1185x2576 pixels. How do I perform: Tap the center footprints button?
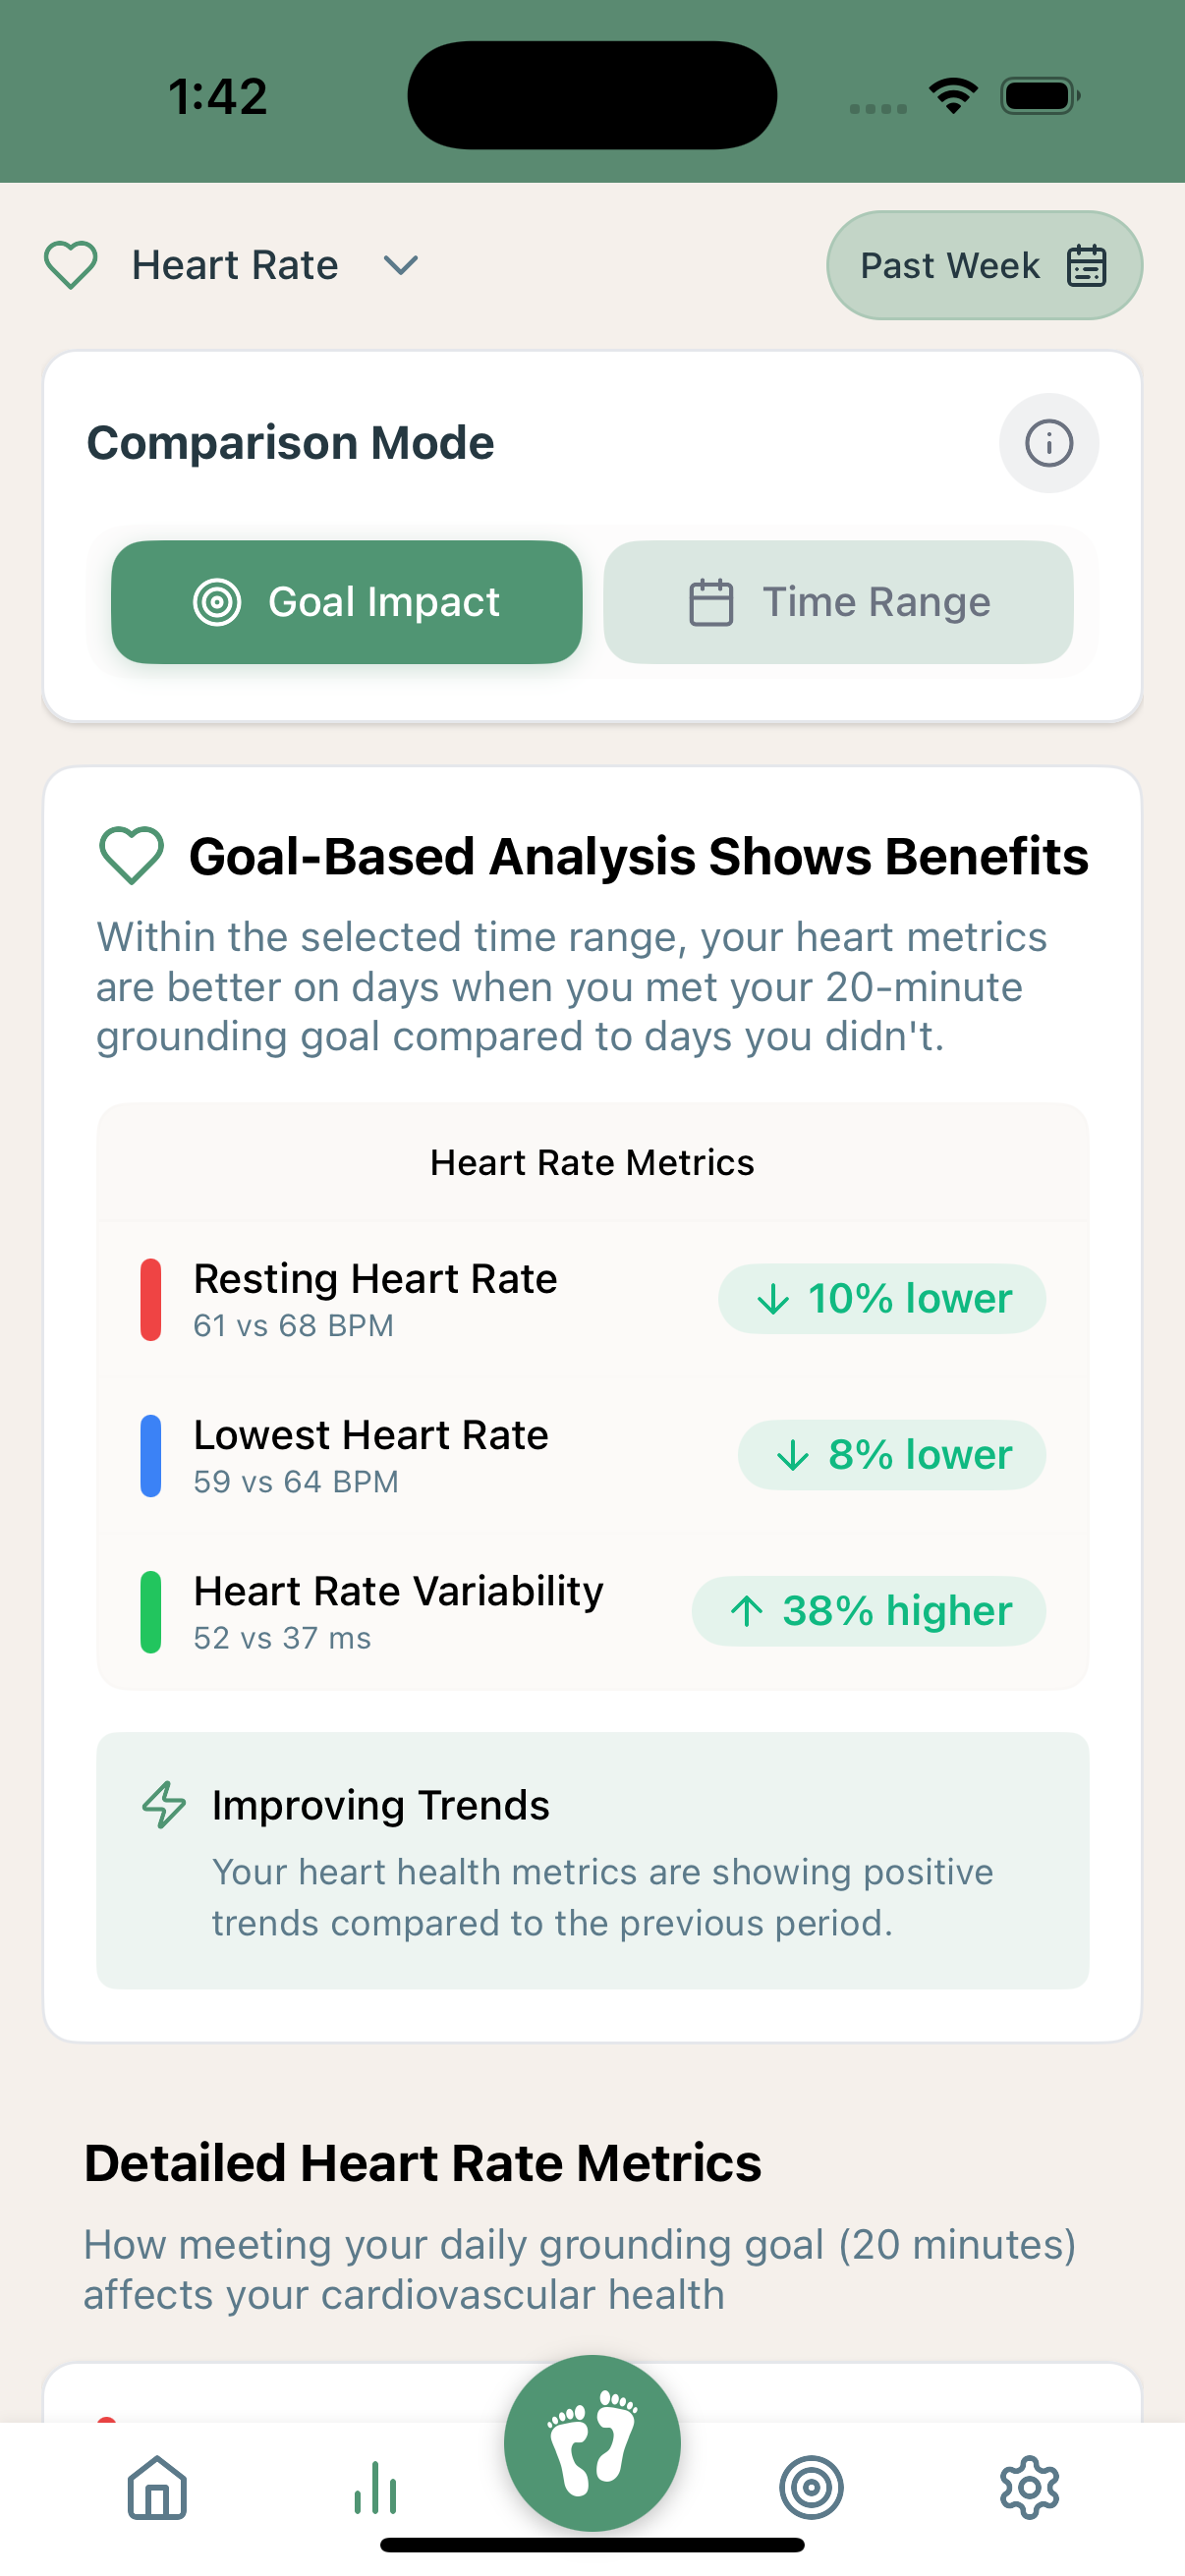[592, 2442]
